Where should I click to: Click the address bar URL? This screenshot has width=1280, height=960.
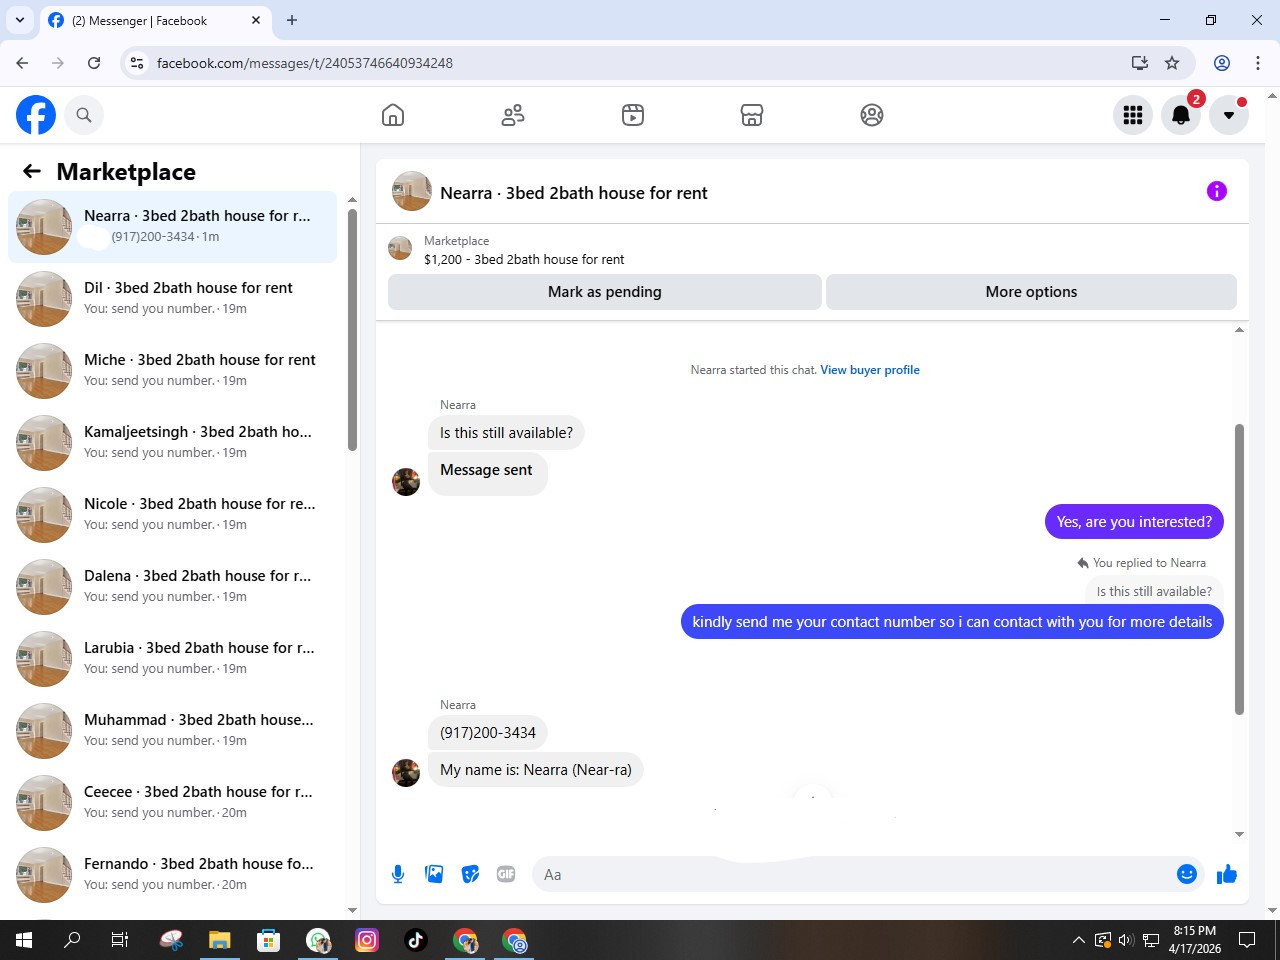[305, 63]
